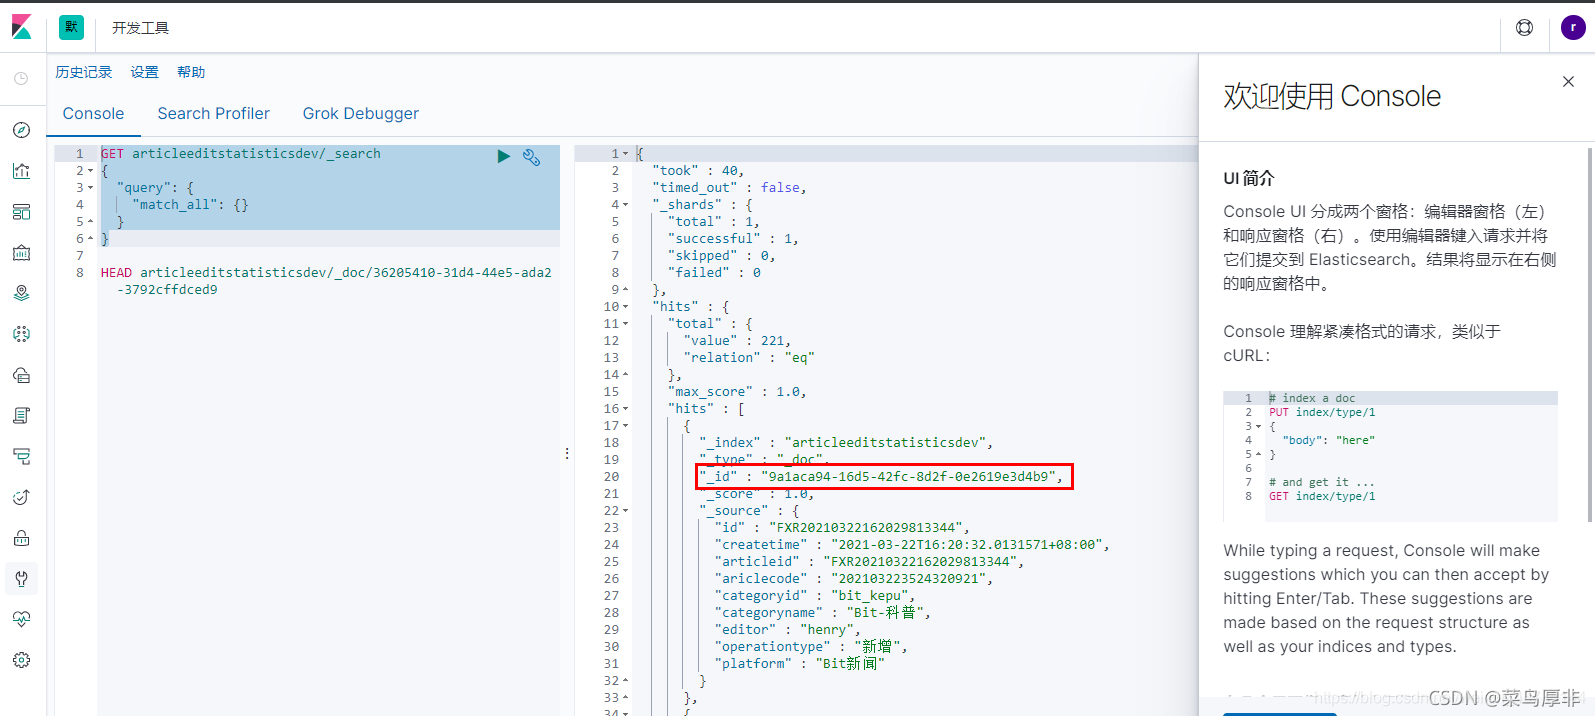Switch to the Console tab
This screenshot has width=1595, height=716.
[x=93, y=114]
